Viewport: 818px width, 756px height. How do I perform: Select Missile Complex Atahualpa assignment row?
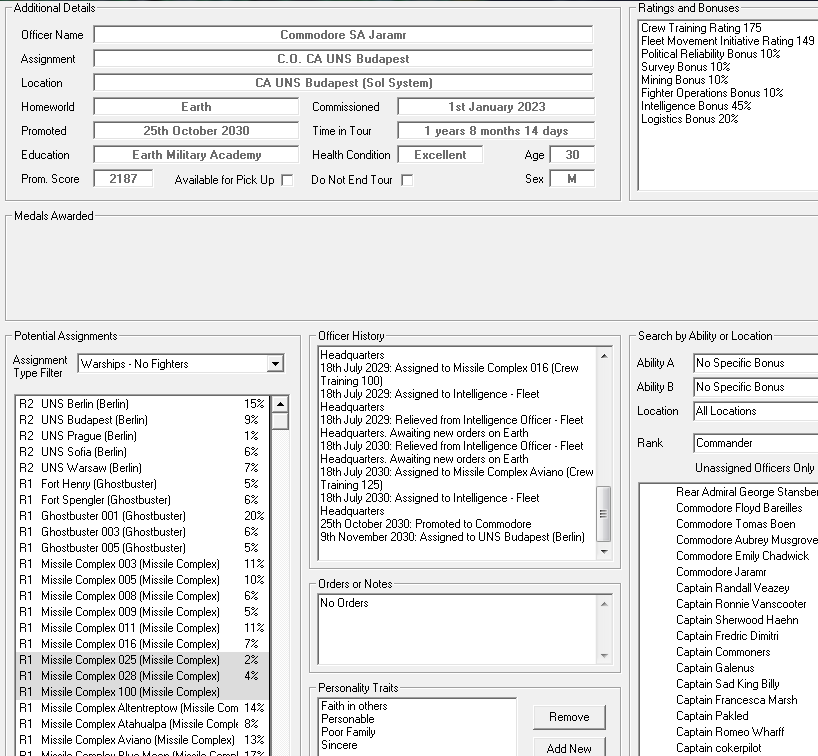[142, 724]
